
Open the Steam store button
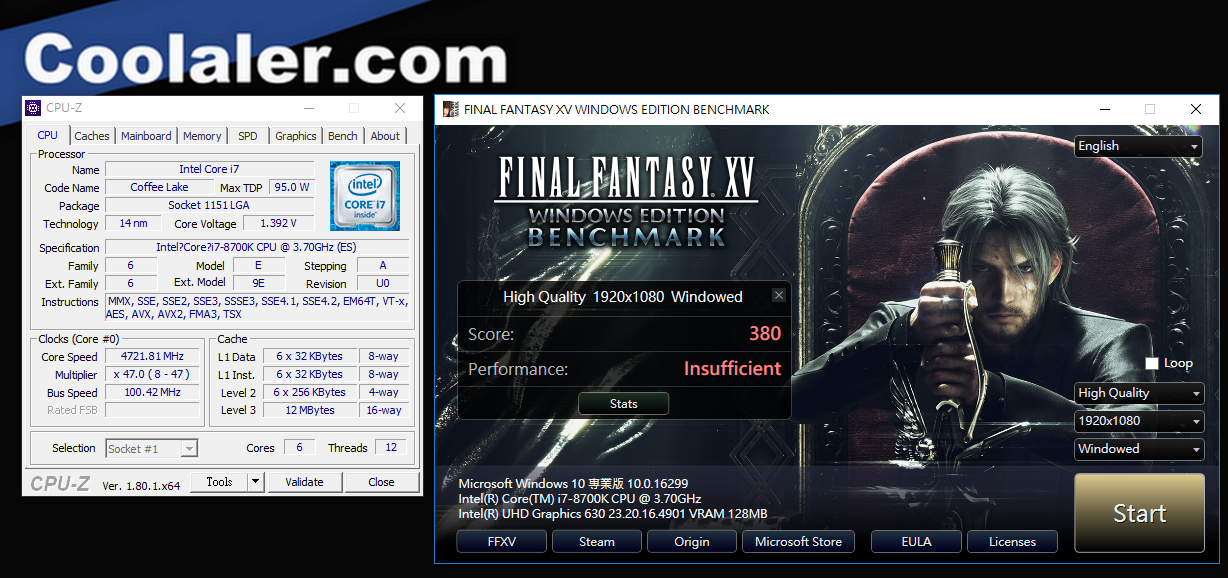[597, 542]
